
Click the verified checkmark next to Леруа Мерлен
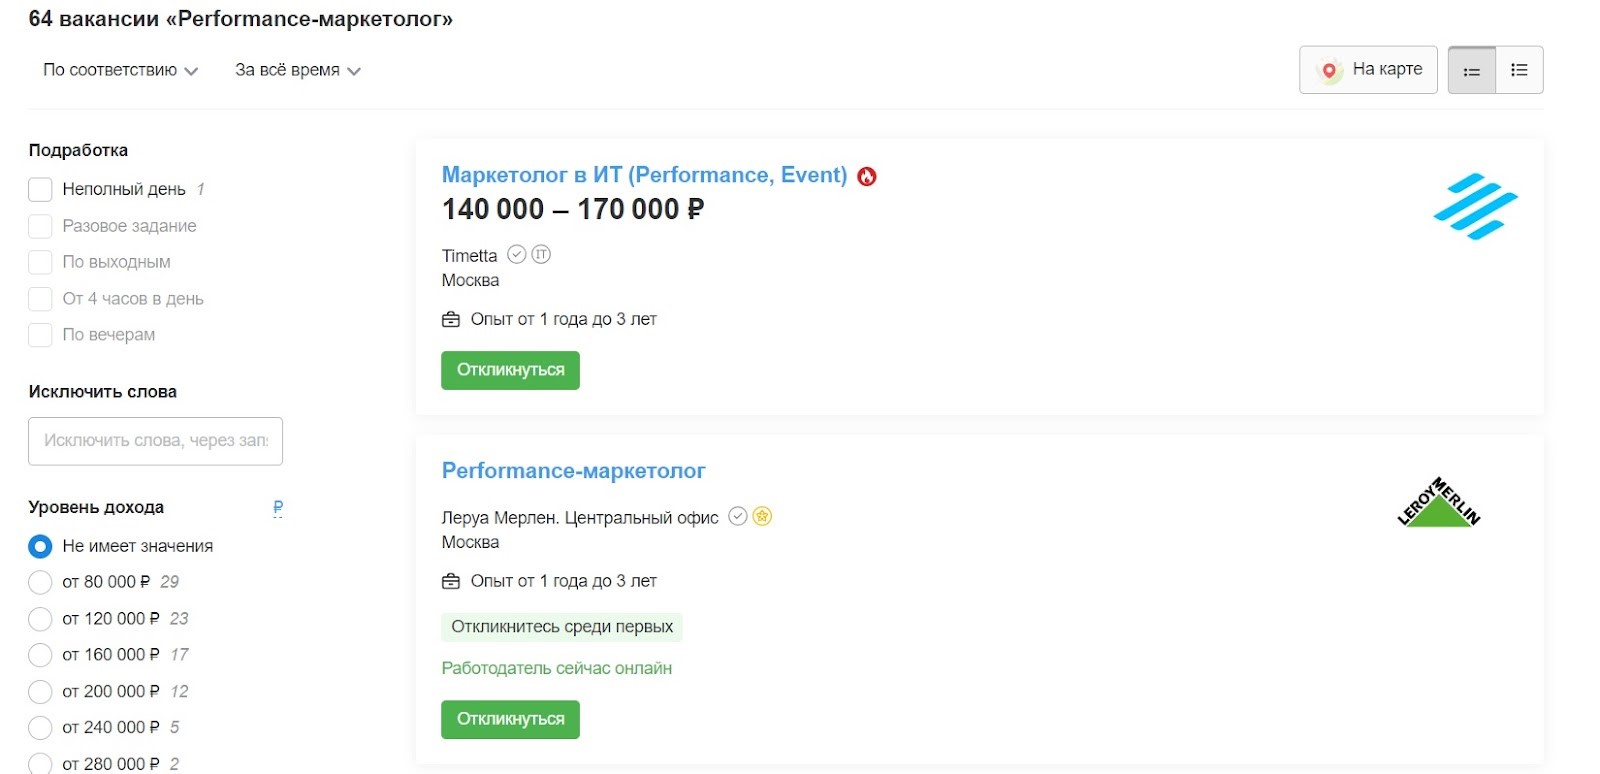[738, 516]
